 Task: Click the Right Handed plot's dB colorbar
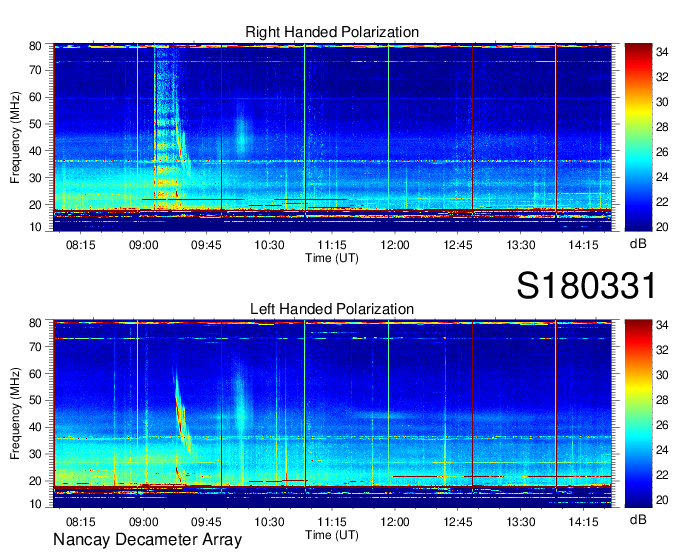pos(638,137)
